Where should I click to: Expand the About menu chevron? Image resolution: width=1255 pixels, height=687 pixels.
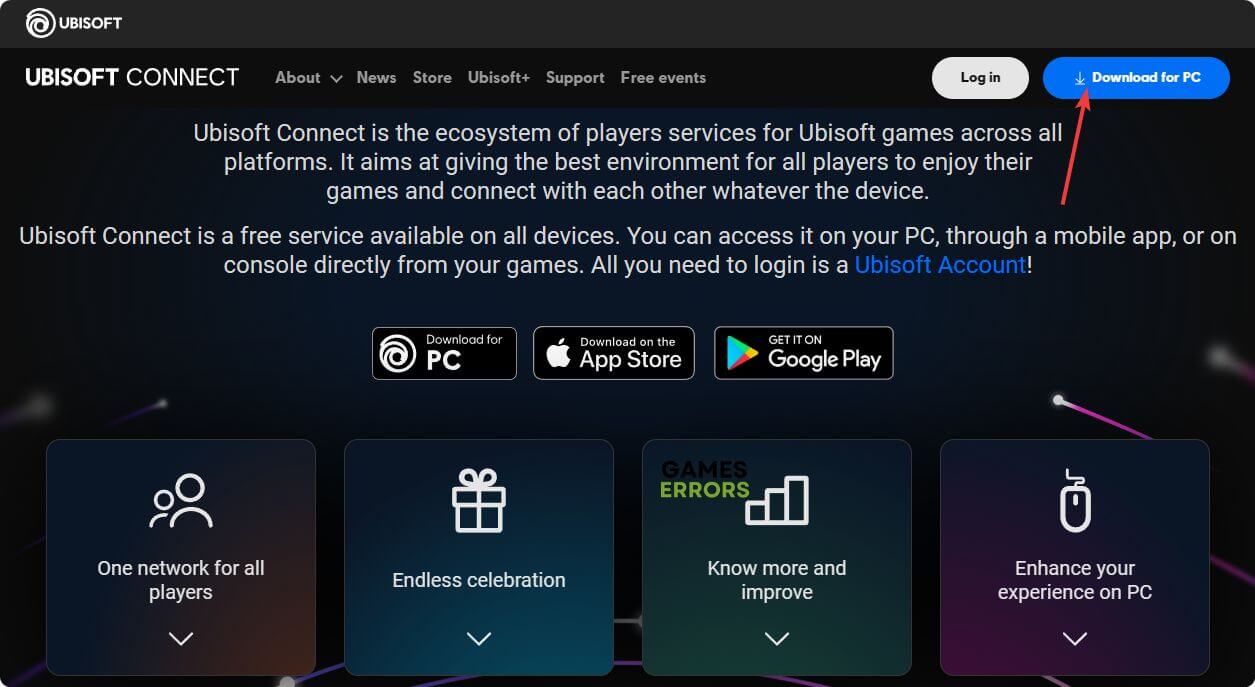click(x=335, y=78)
